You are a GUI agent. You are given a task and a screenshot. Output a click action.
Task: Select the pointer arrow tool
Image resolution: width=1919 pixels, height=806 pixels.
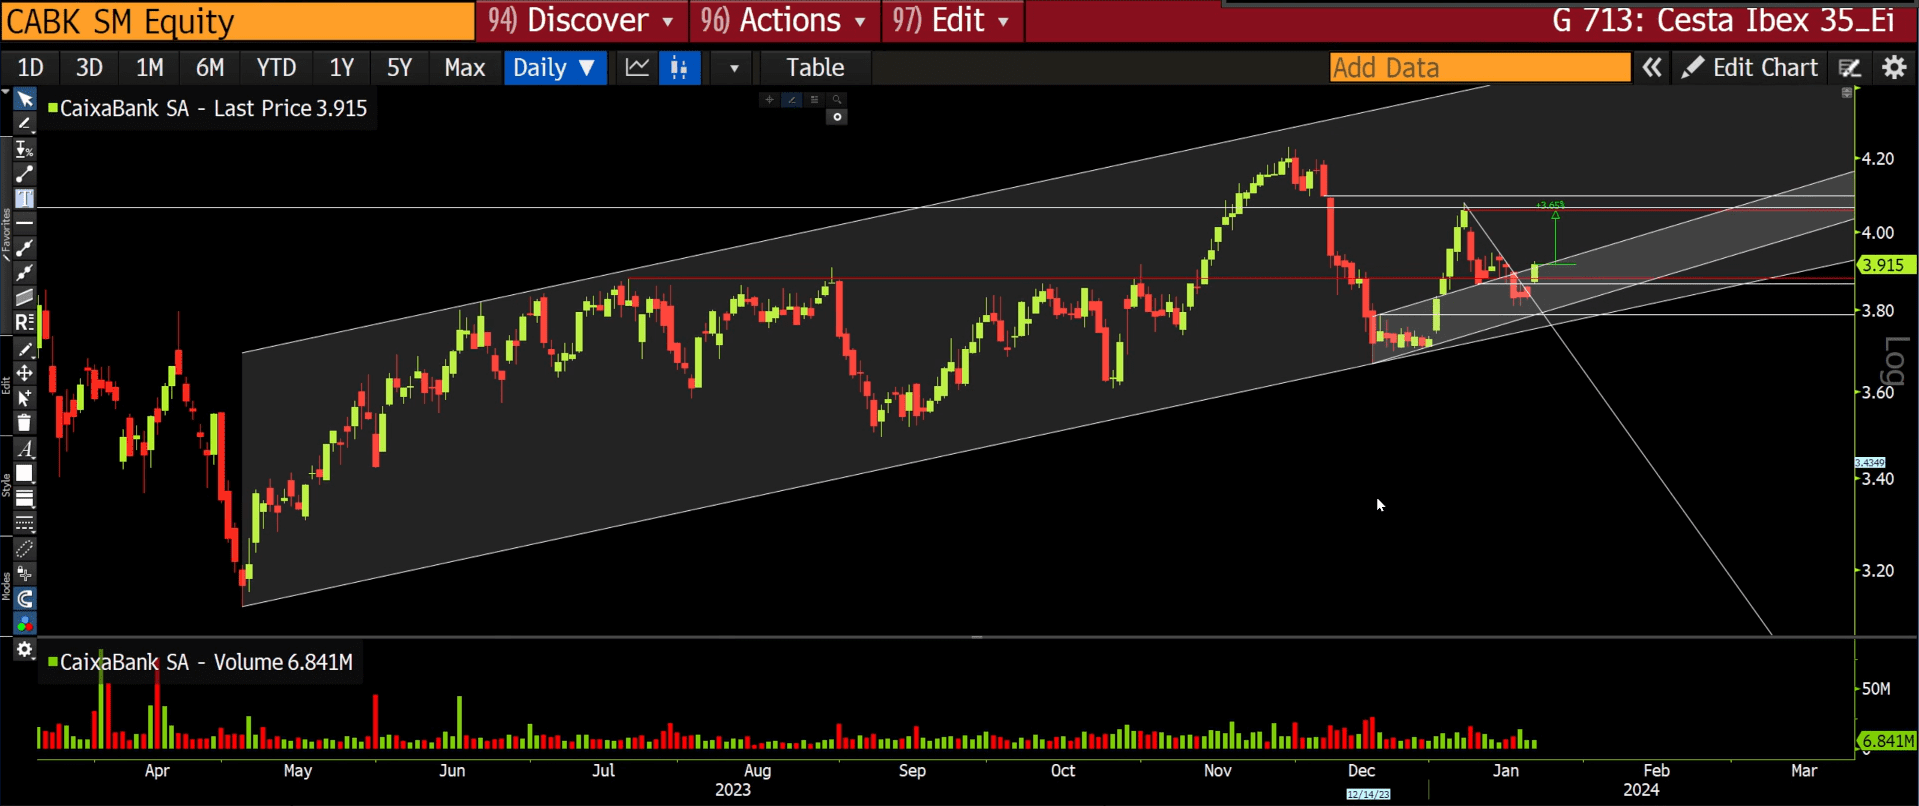(x=25, y=99)
